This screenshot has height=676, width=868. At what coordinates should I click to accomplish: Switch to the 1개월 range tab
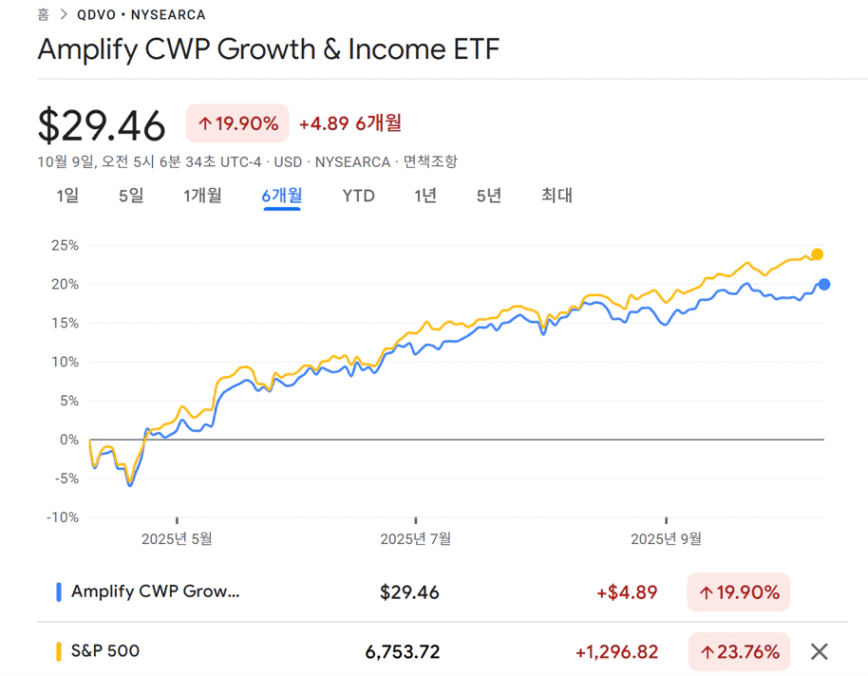click(x=203, y=196)
